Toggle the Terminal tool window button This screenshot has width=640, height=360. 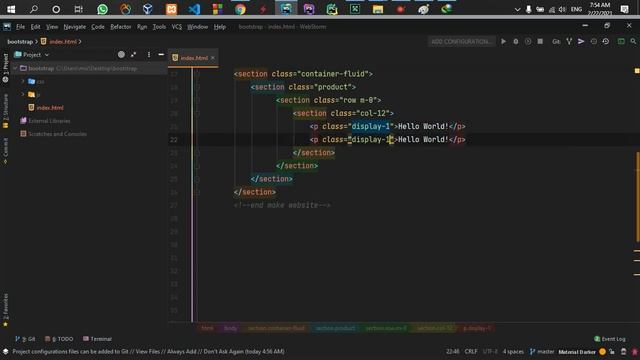coord(98,339)
